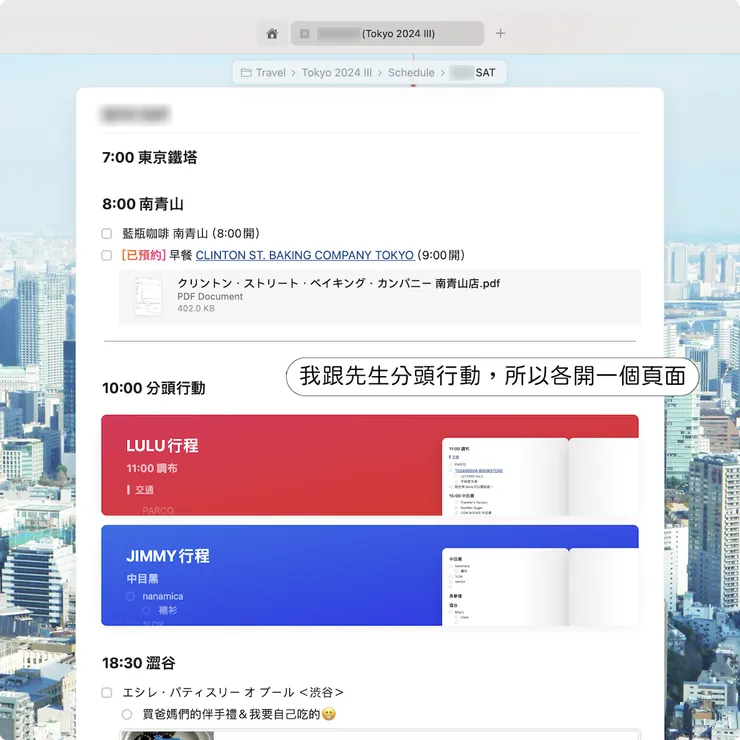Switch to the (Tokyo 2024 III) tab
Screen dimensions: 740x740
(x=387, y=34)
